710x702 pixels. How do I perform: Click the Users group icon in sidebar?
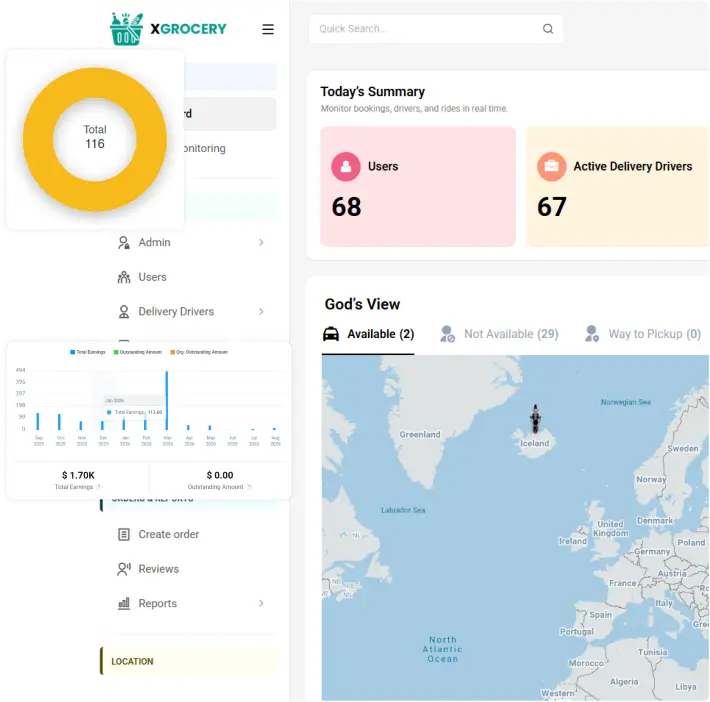click(124, 277)
